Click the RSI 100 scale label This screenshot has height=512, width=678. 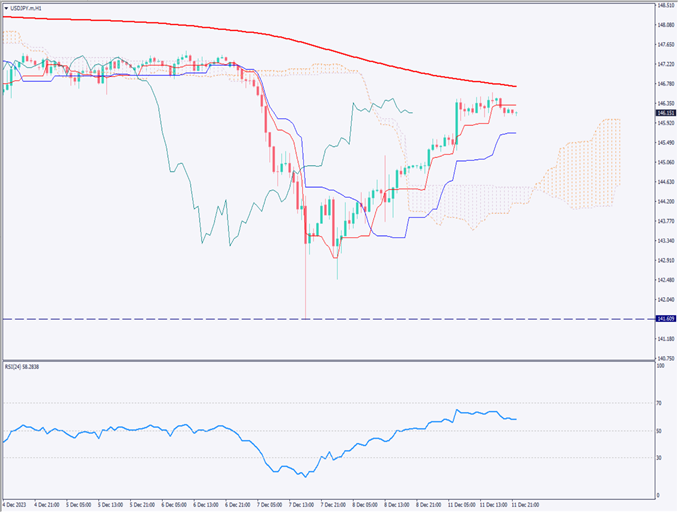[660, 367]
